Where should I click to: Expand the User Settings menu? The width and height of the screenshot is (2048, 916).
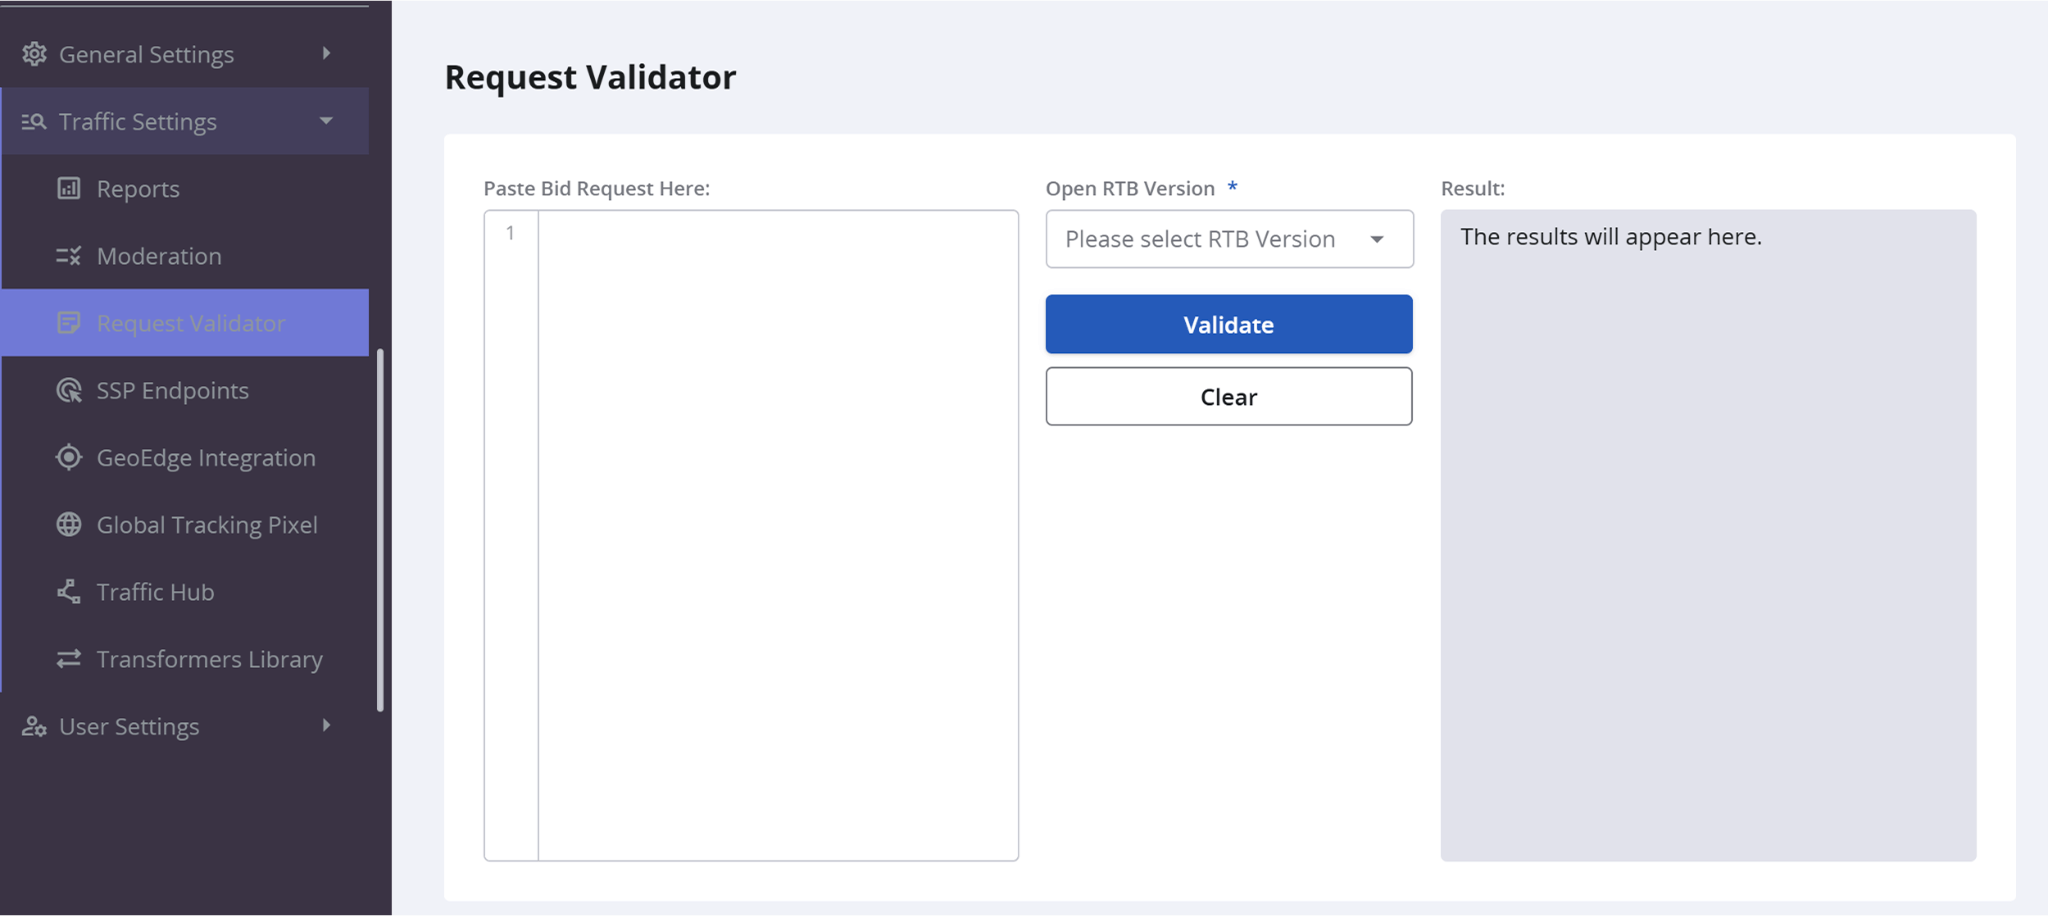tap(327, 726)
